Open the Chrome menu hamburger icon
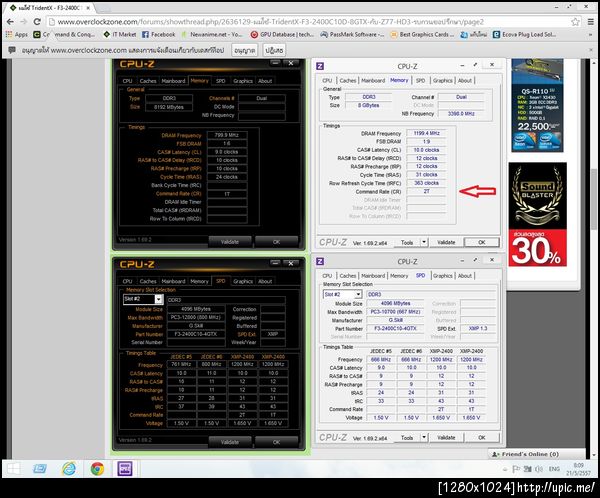The width and height of the screenshot is (600, 498). (591, 22)
